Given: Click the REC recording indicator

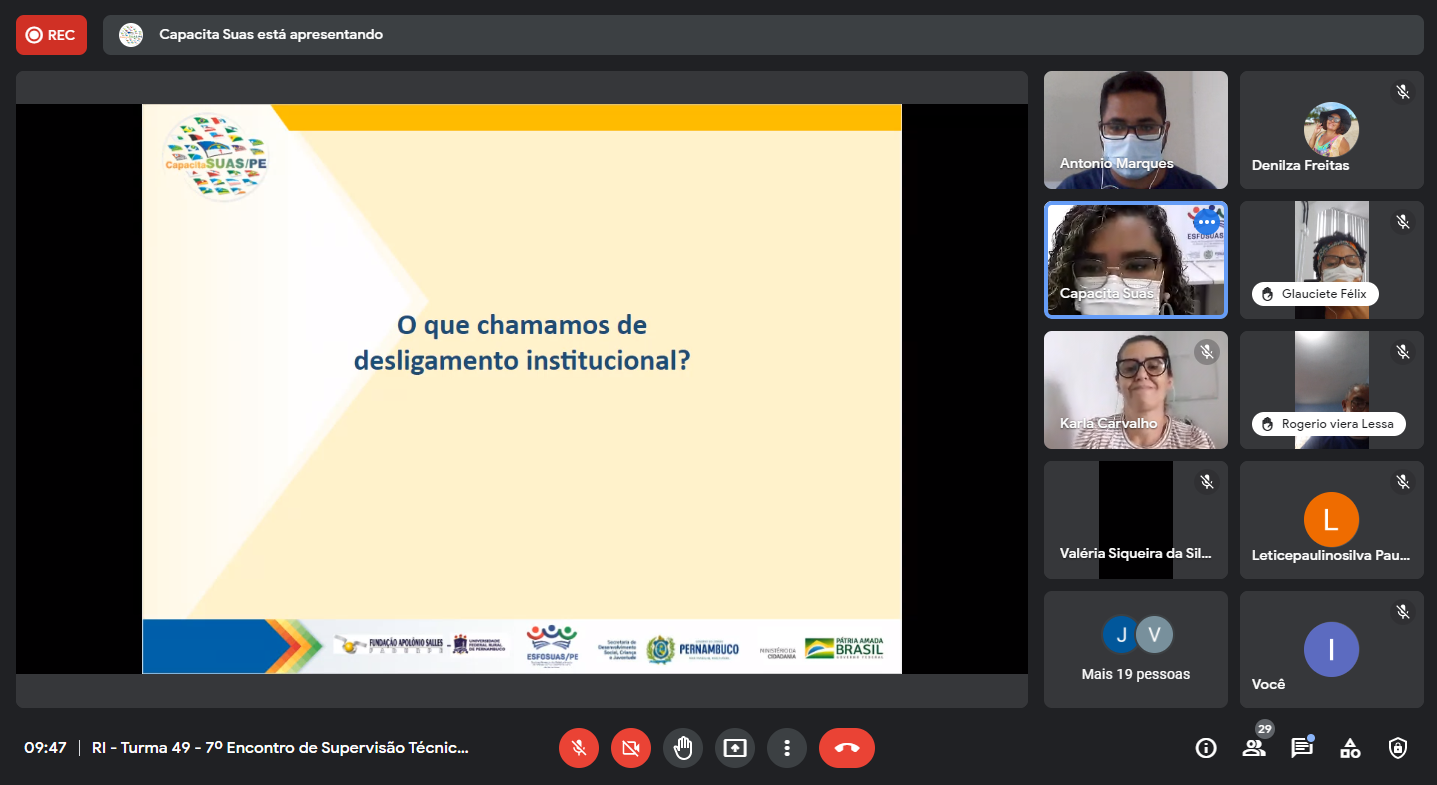Looking at the screenshot, I should [51, 35].
